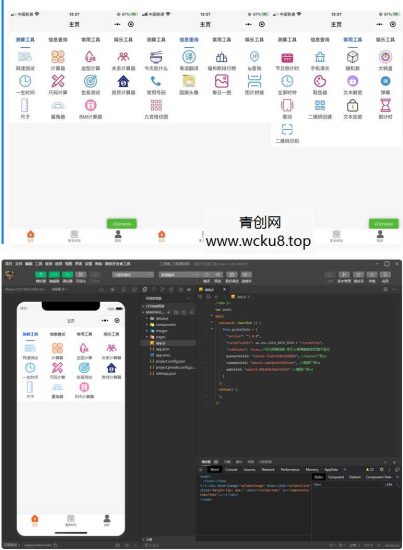Close the app.js editor tab
Image resolution: width=403 pixels, height=550 pixels.
[224, 289]
